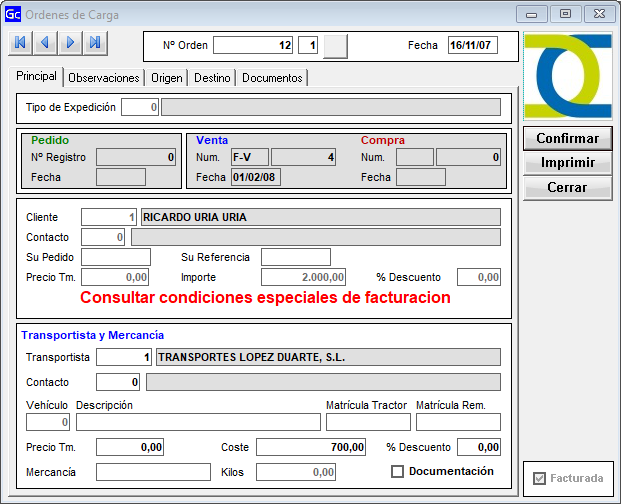Image resolution: width=621 pixels, height=504 pixels.
Task: Focus the Transportista code input field
Action: tap(124, 357)
